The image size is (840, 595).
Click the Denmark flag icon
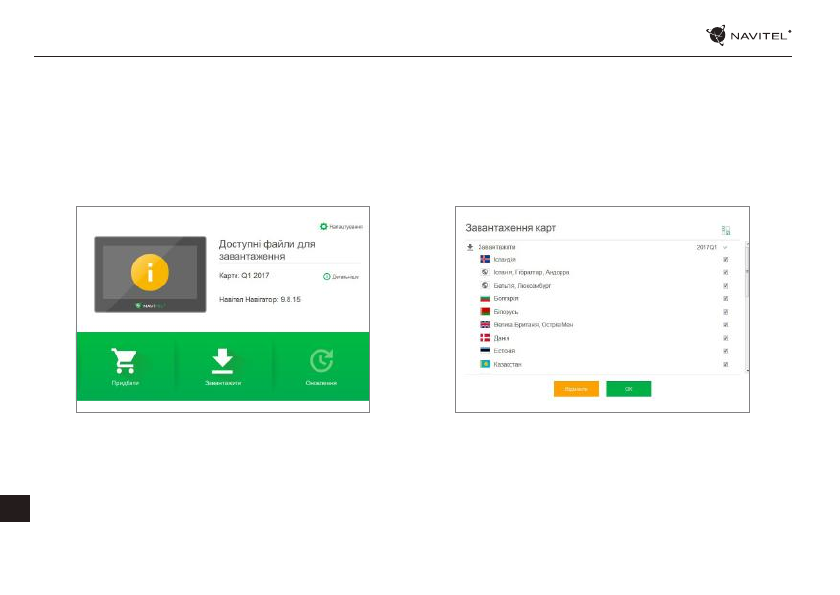tap(485, 338)
